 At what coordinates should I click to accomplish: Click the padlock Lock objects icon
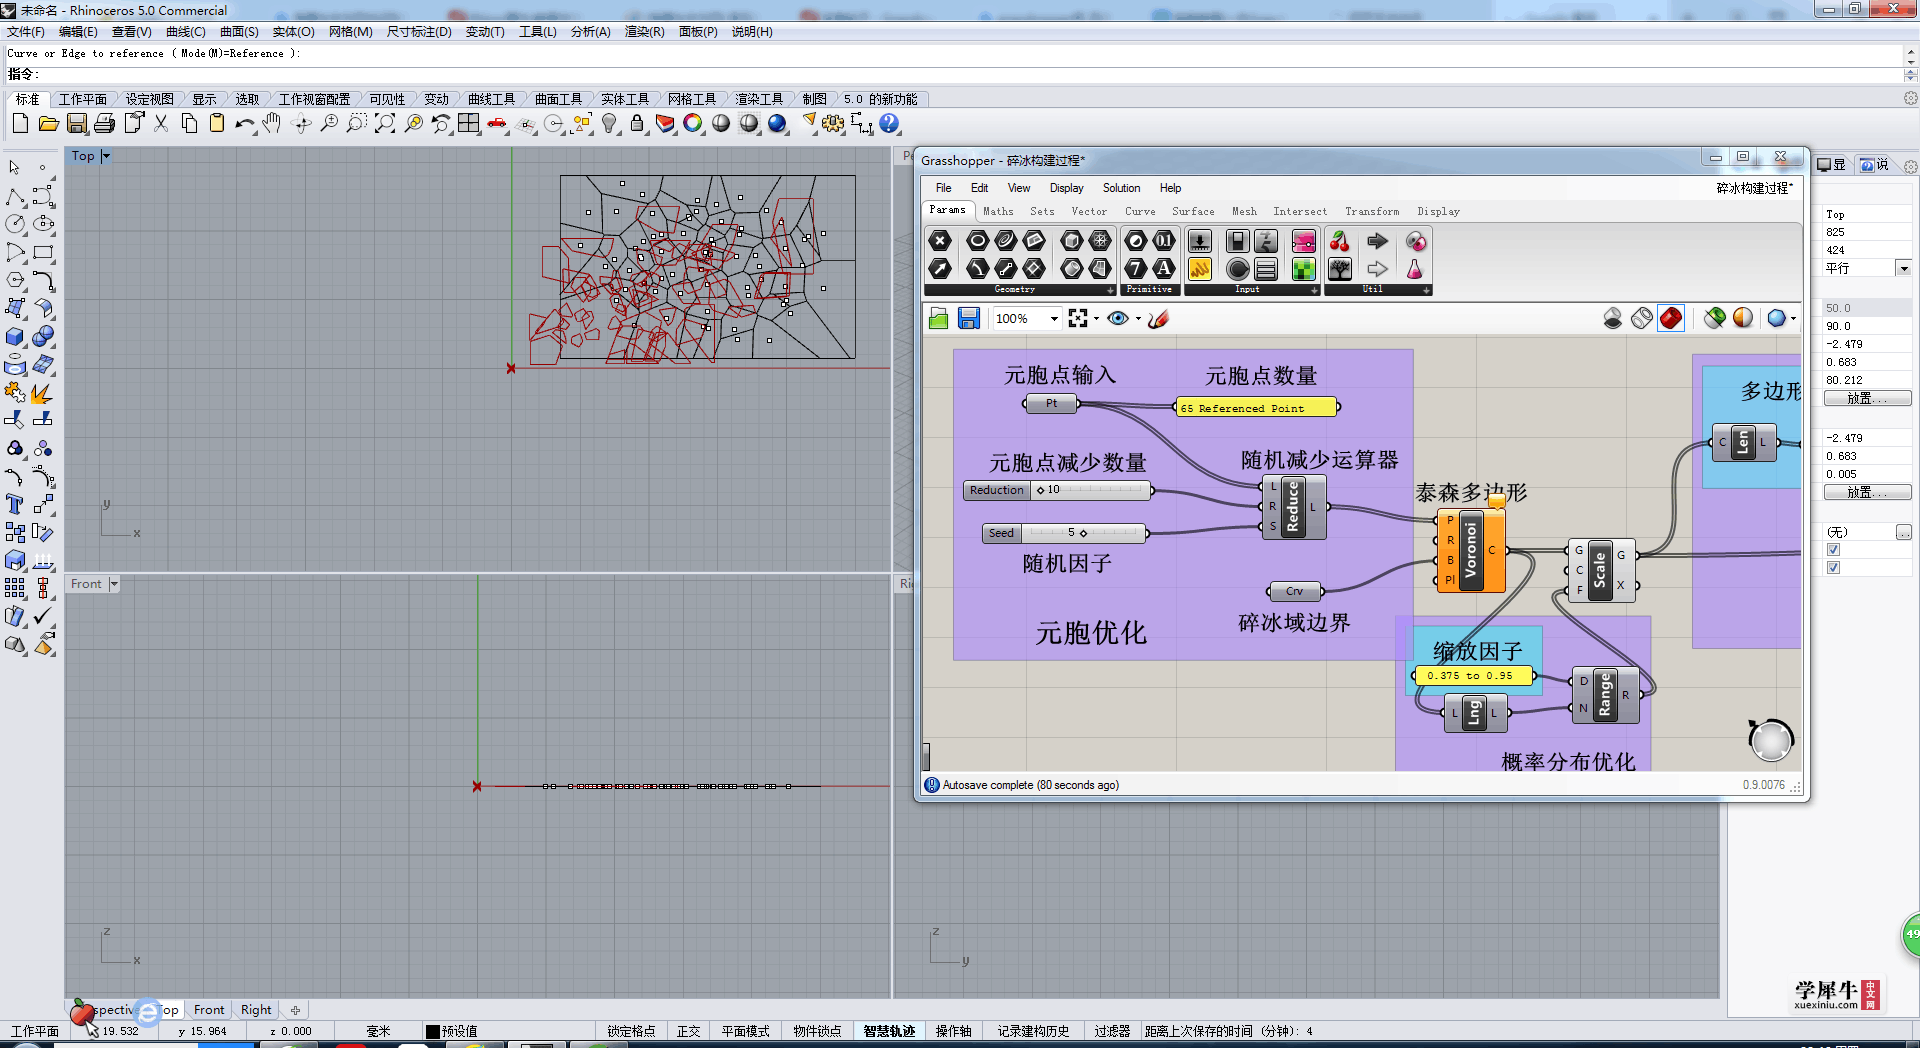(x=637, y=124)
